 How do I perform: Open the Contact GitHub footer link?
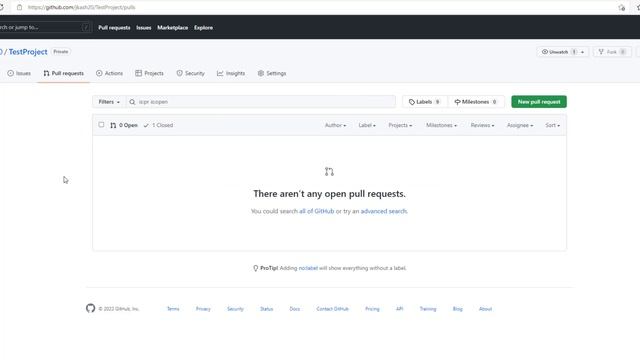(332, 309)
